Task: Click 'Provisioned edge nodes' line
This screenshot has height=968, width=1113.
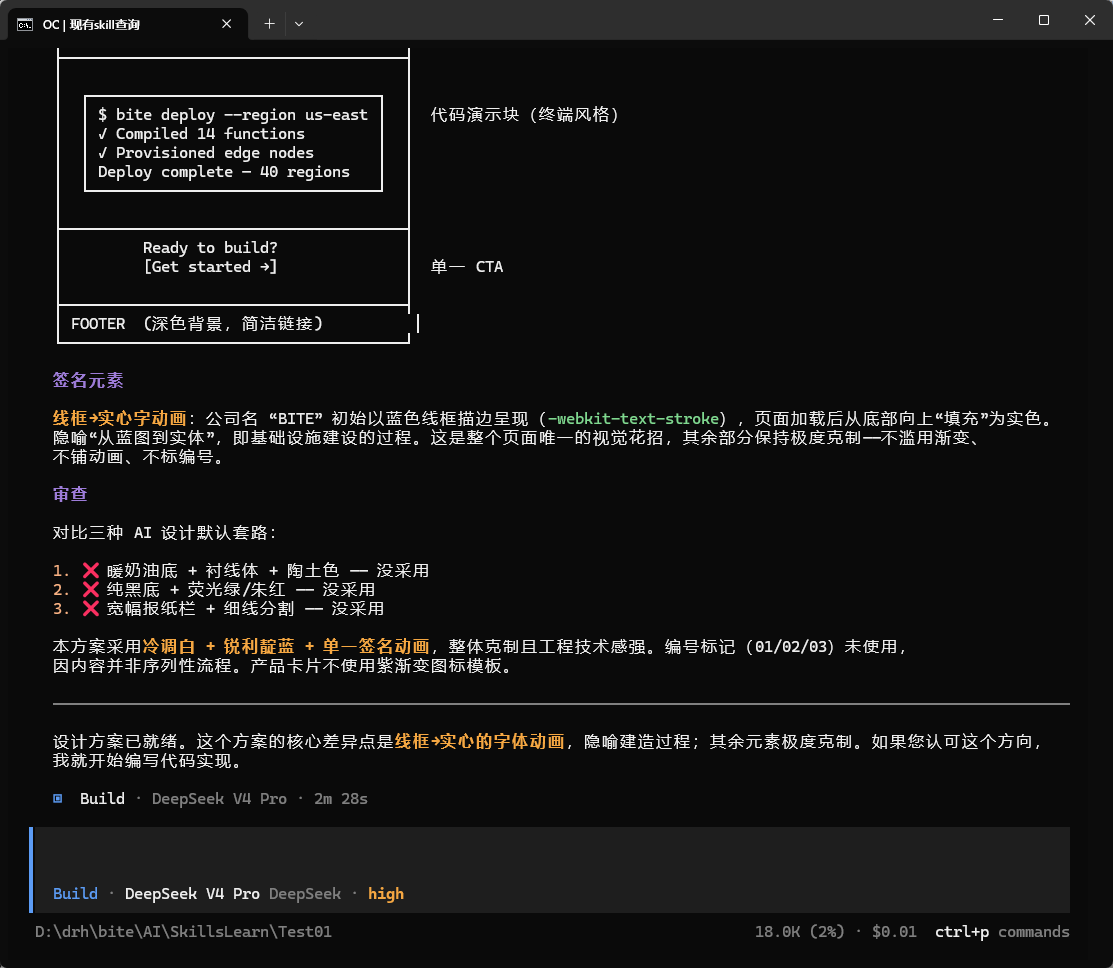Action: 206,153
